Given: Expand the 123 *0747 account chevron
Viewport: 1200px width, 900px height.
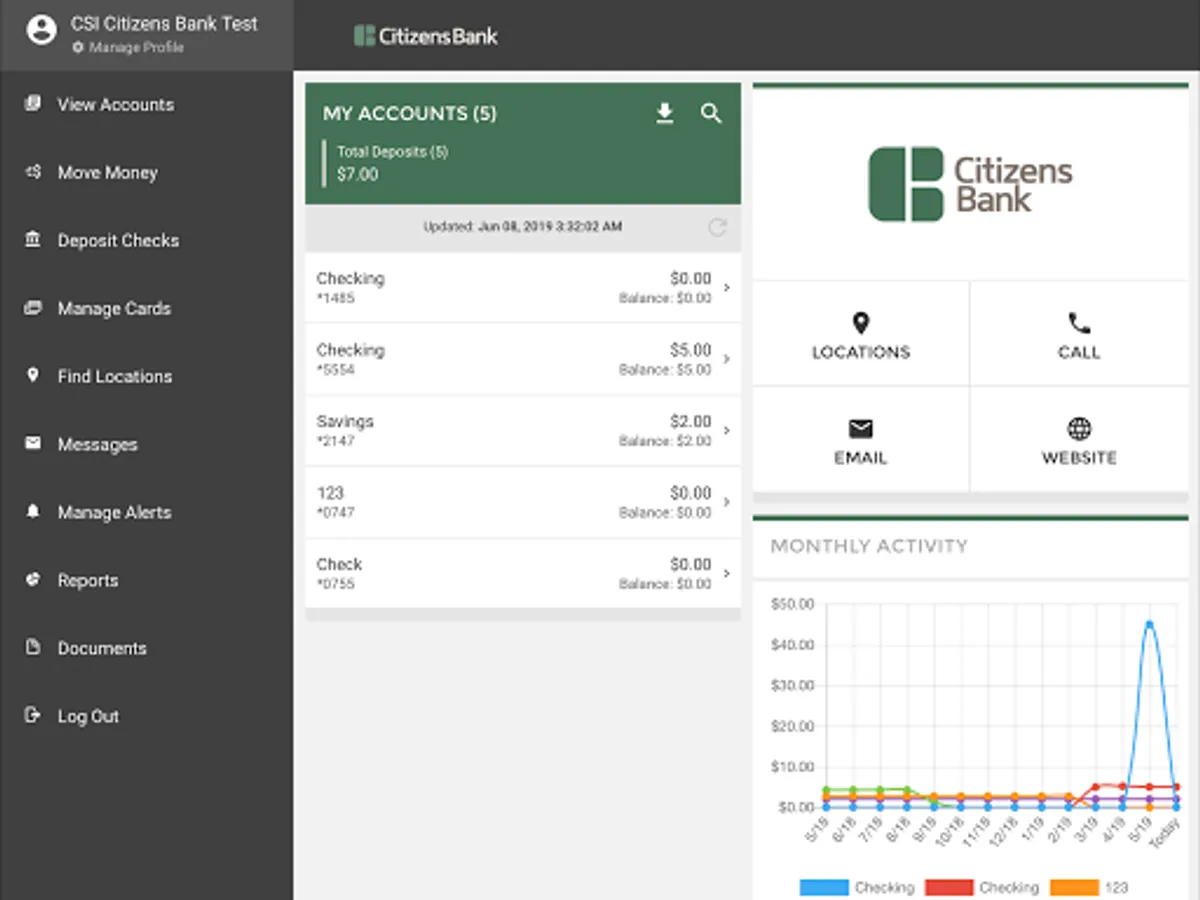Looking at the screenshot, I should pos(727,502).
